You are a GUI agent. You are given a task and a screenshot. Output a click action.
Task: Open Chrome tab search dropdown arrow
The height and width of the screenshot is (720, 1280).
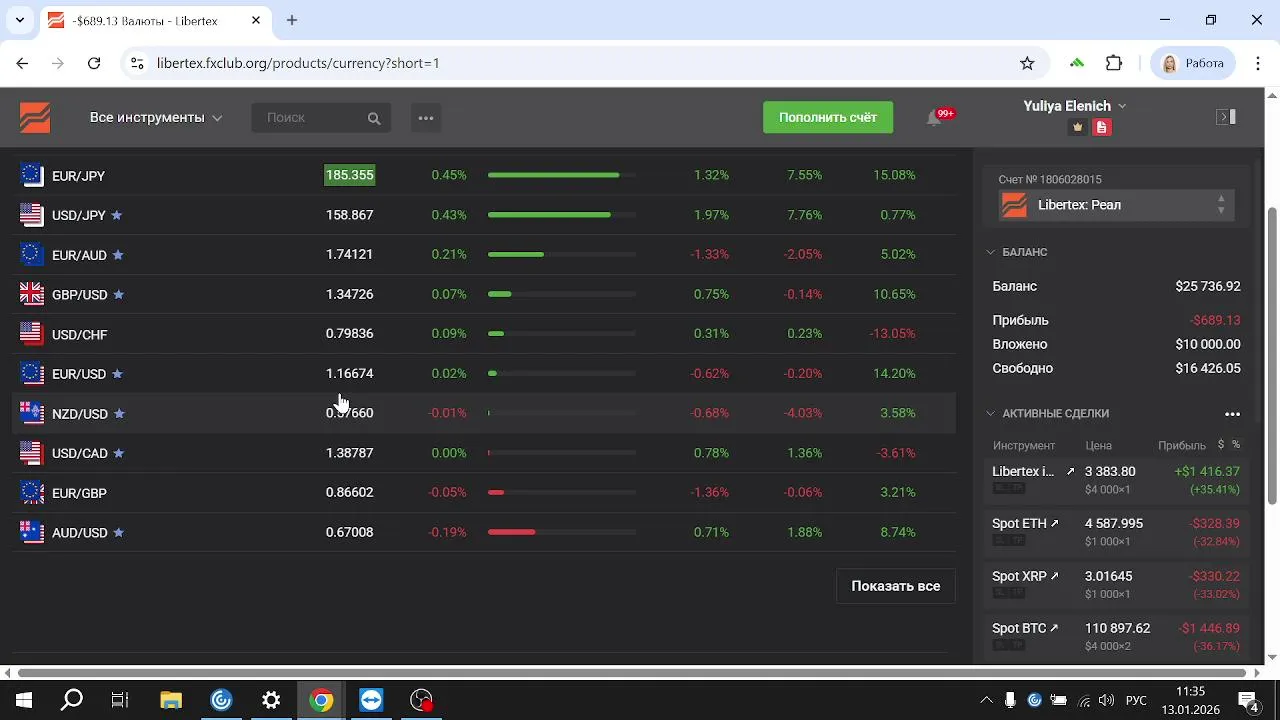tap(19, 20)
